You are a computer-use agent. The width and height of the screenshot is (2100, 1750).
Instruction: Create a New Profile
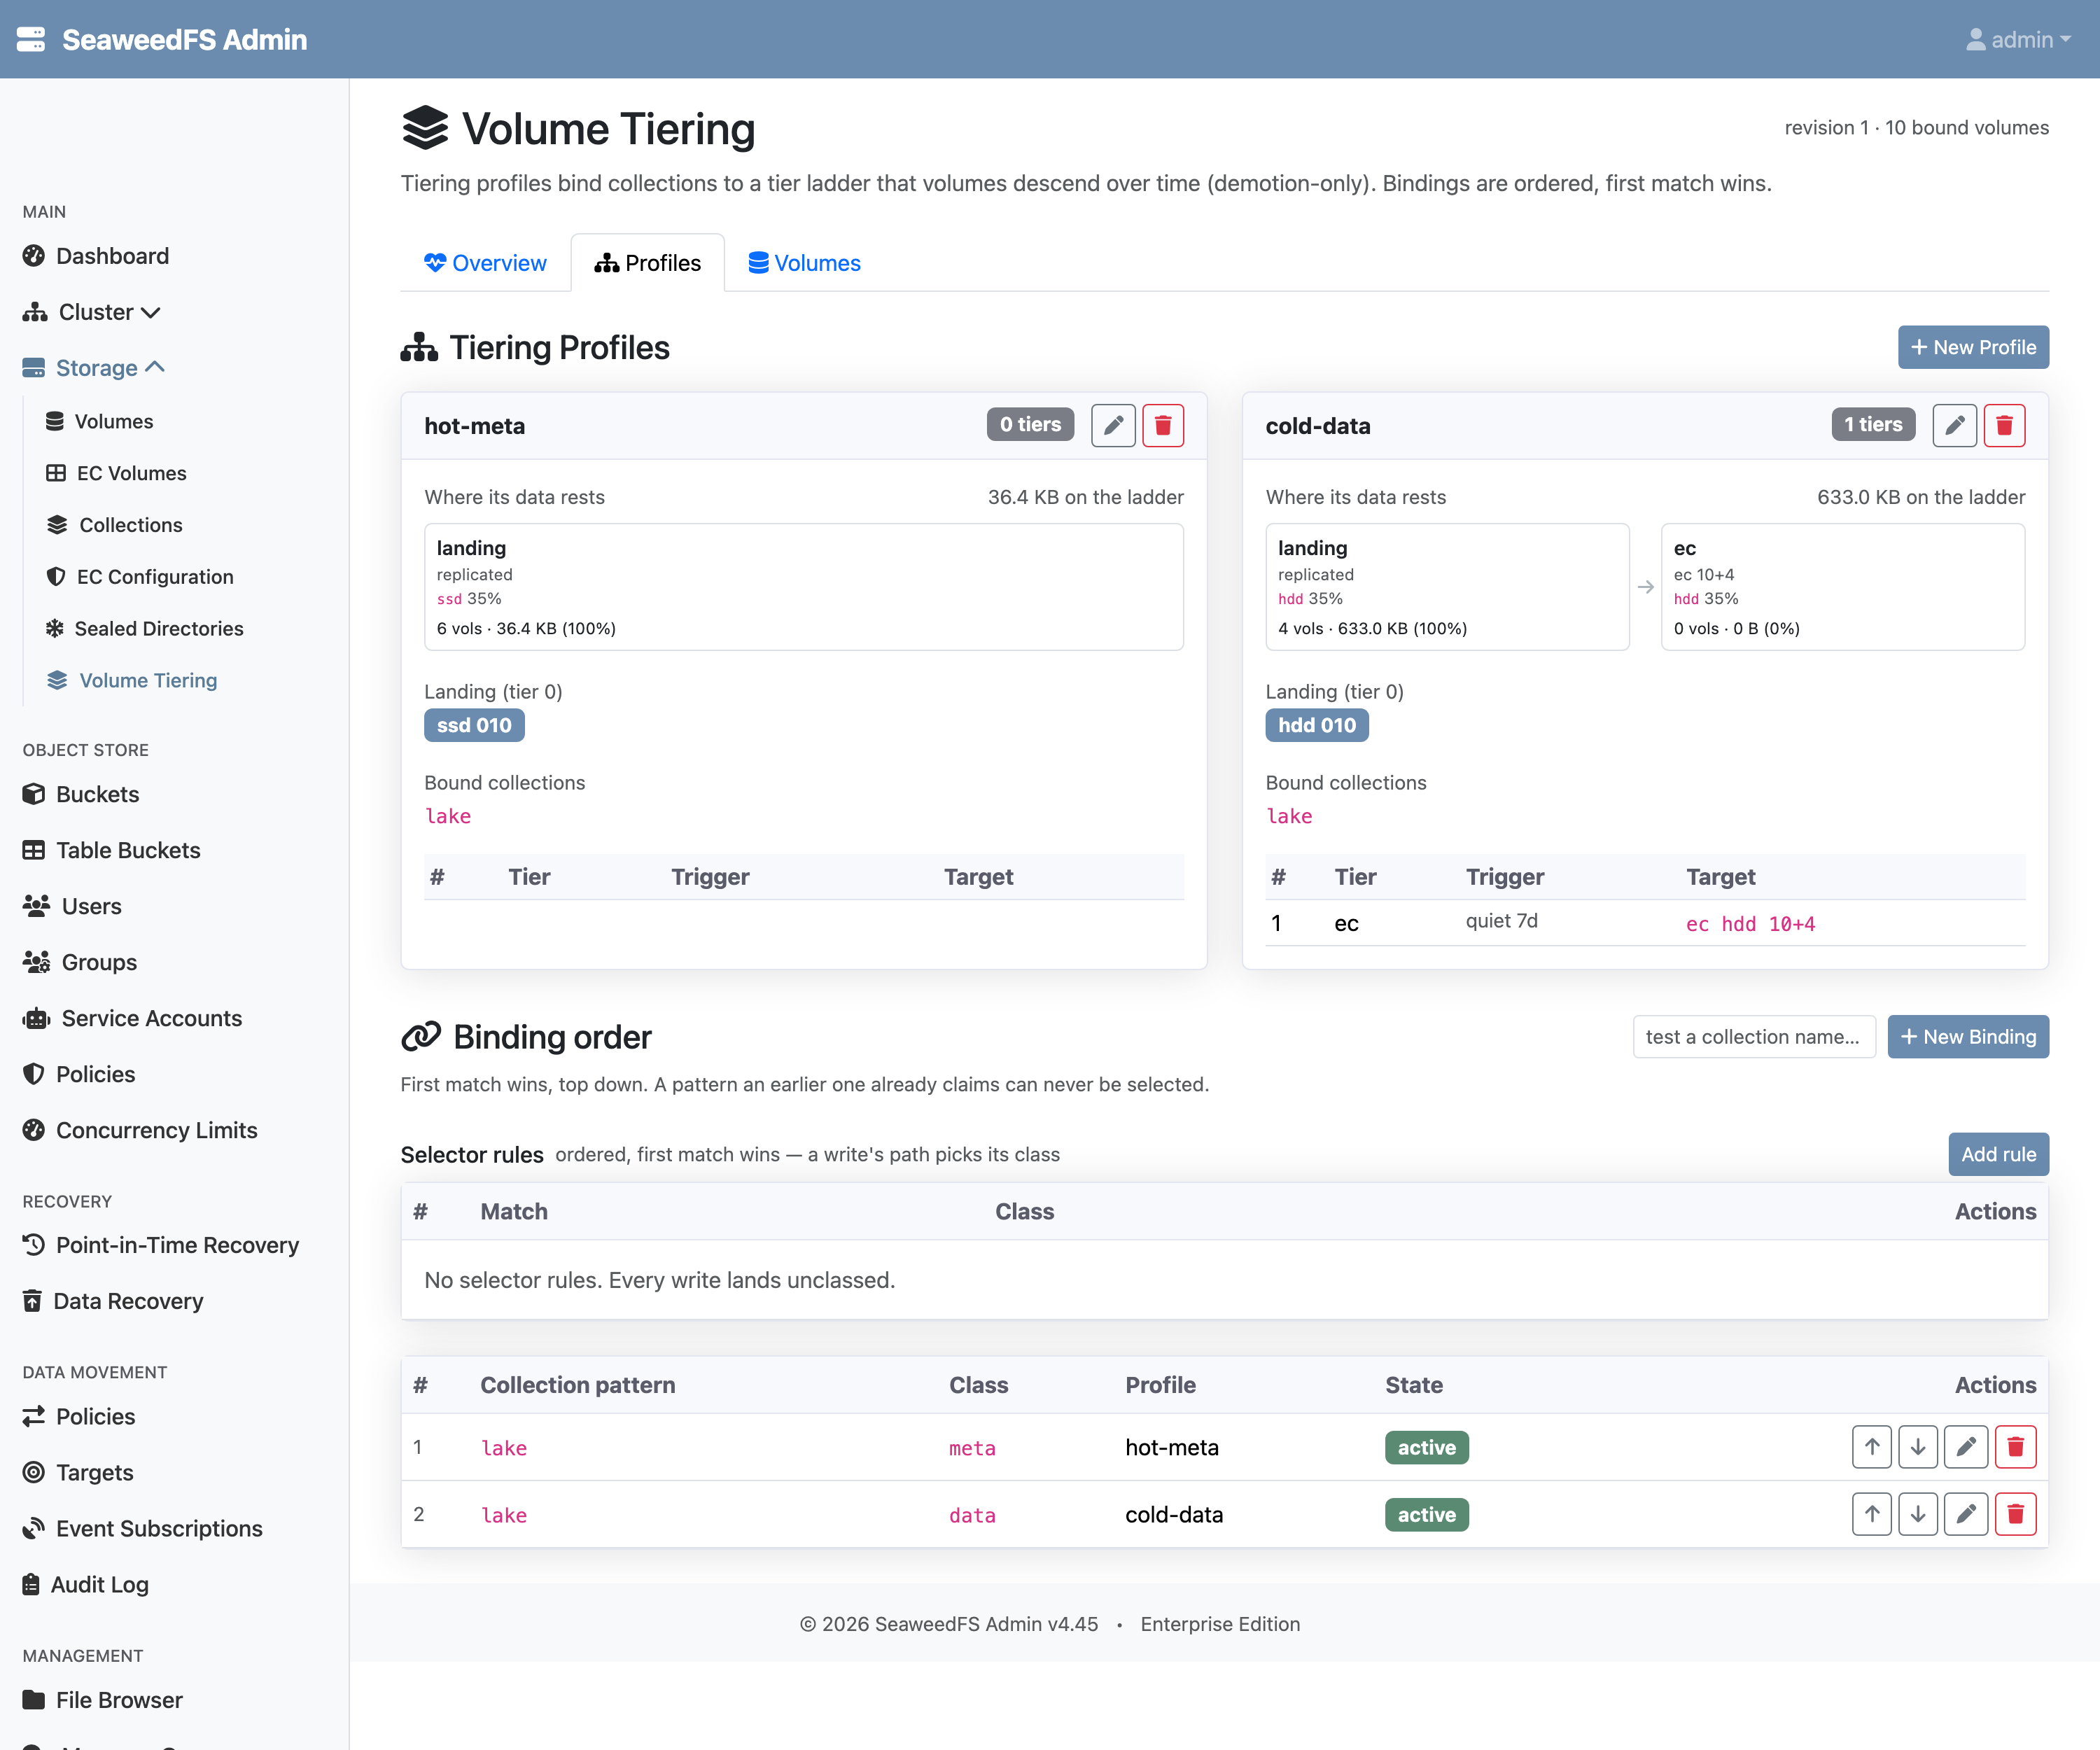click(x=1973, y=347)
